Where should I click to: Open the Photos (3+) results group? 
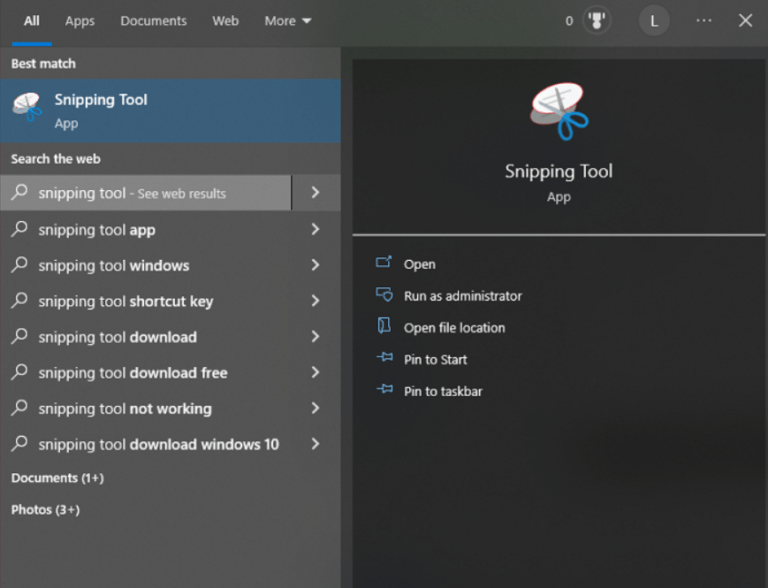tap(45, 510)
